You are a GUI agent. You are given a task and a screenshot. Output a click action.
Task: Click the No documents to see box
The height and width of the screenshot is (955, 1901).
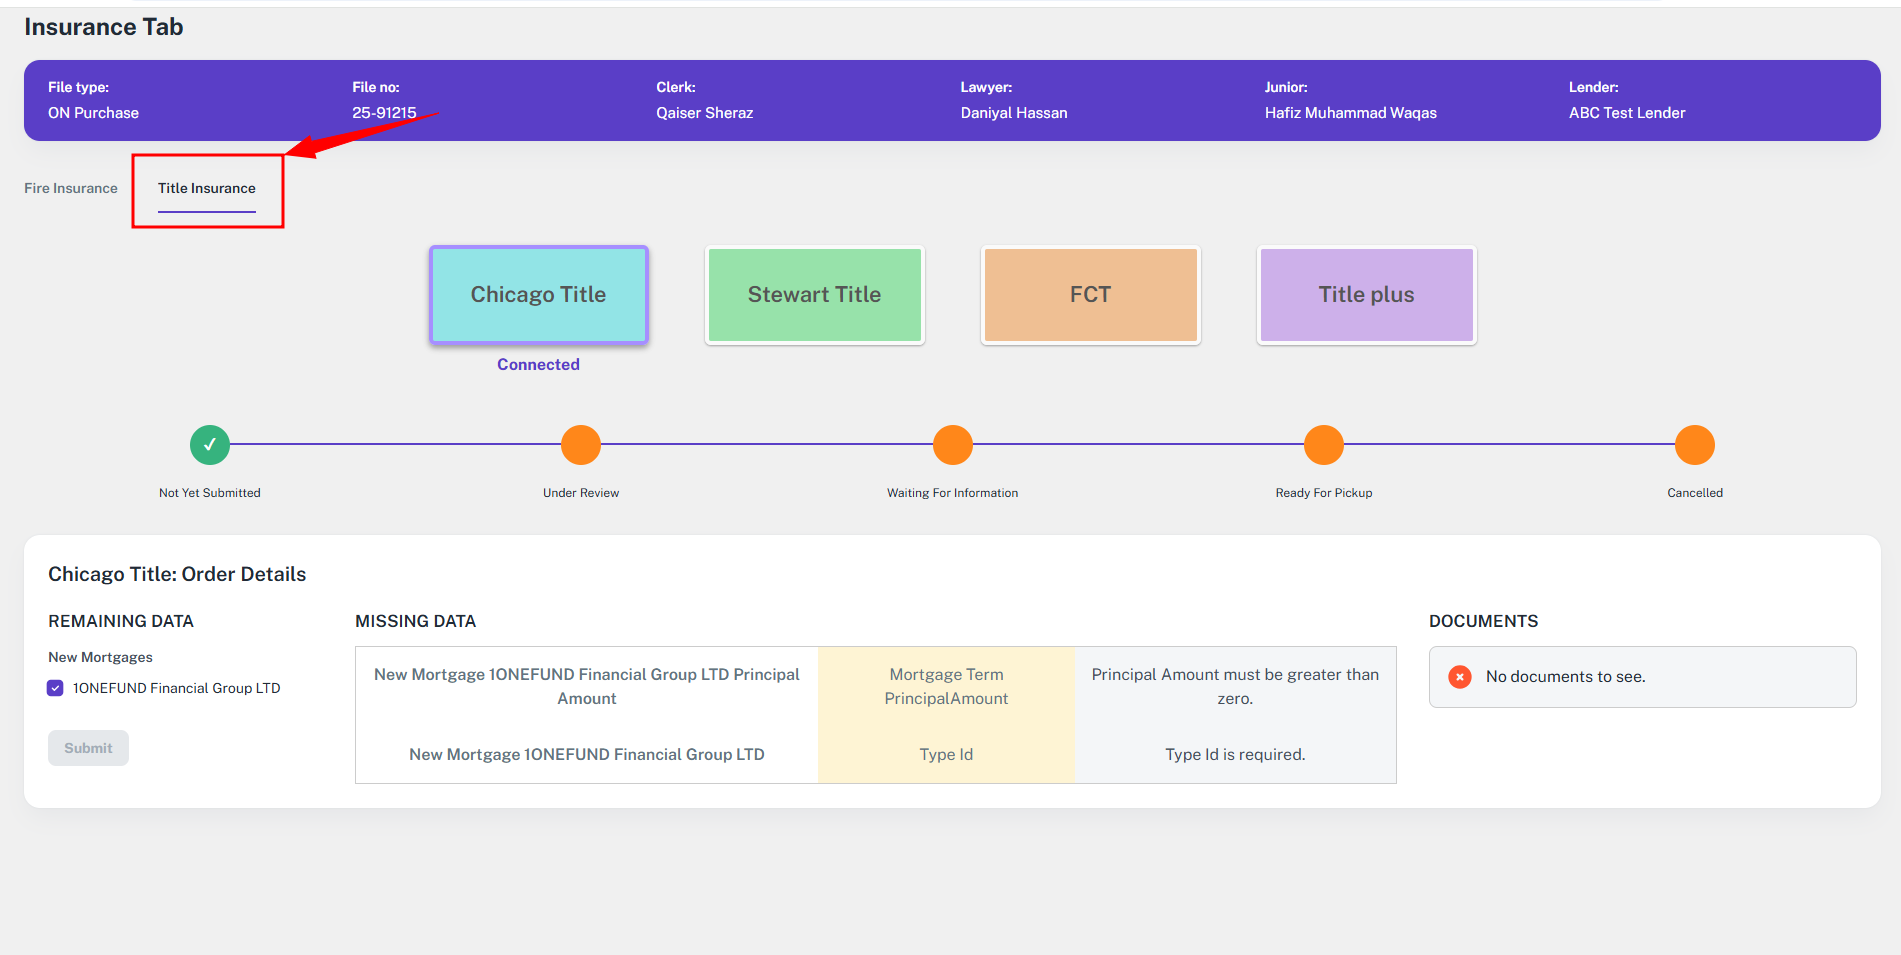[x=1642, y=677]
